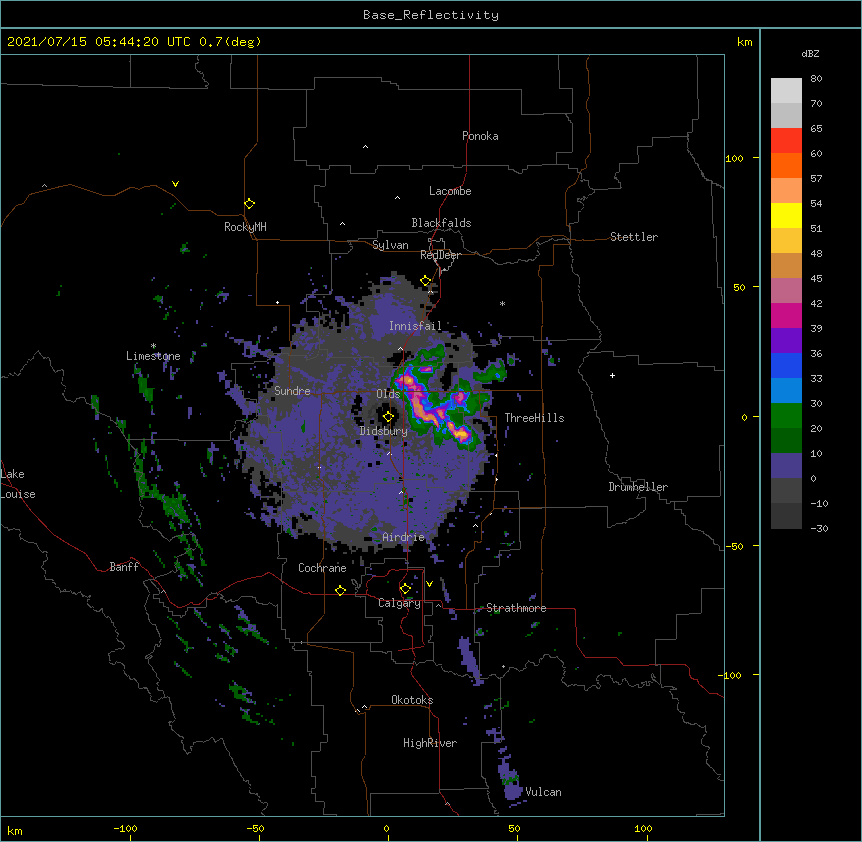Click the yellow diamond marker south of RedDeer
This screenshot has width=862, height=842.
(x=425, y=281)
